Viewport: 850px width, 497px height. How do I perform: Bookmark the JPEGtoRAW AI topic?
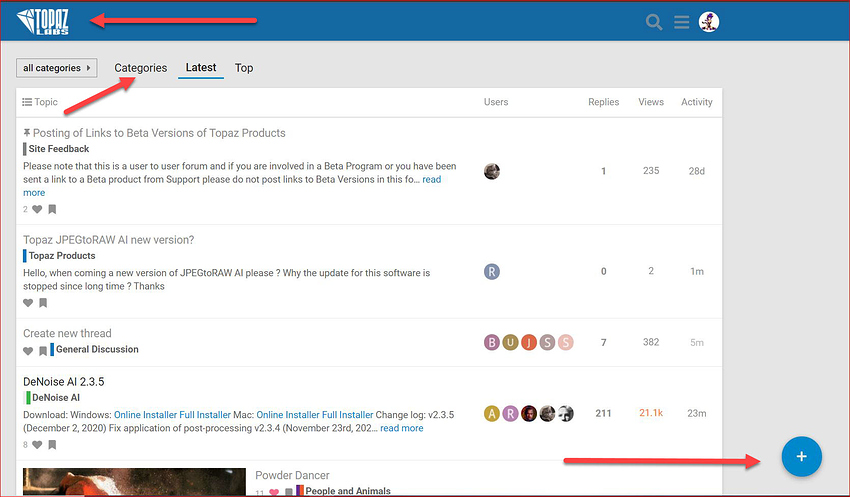pos(43,303)
